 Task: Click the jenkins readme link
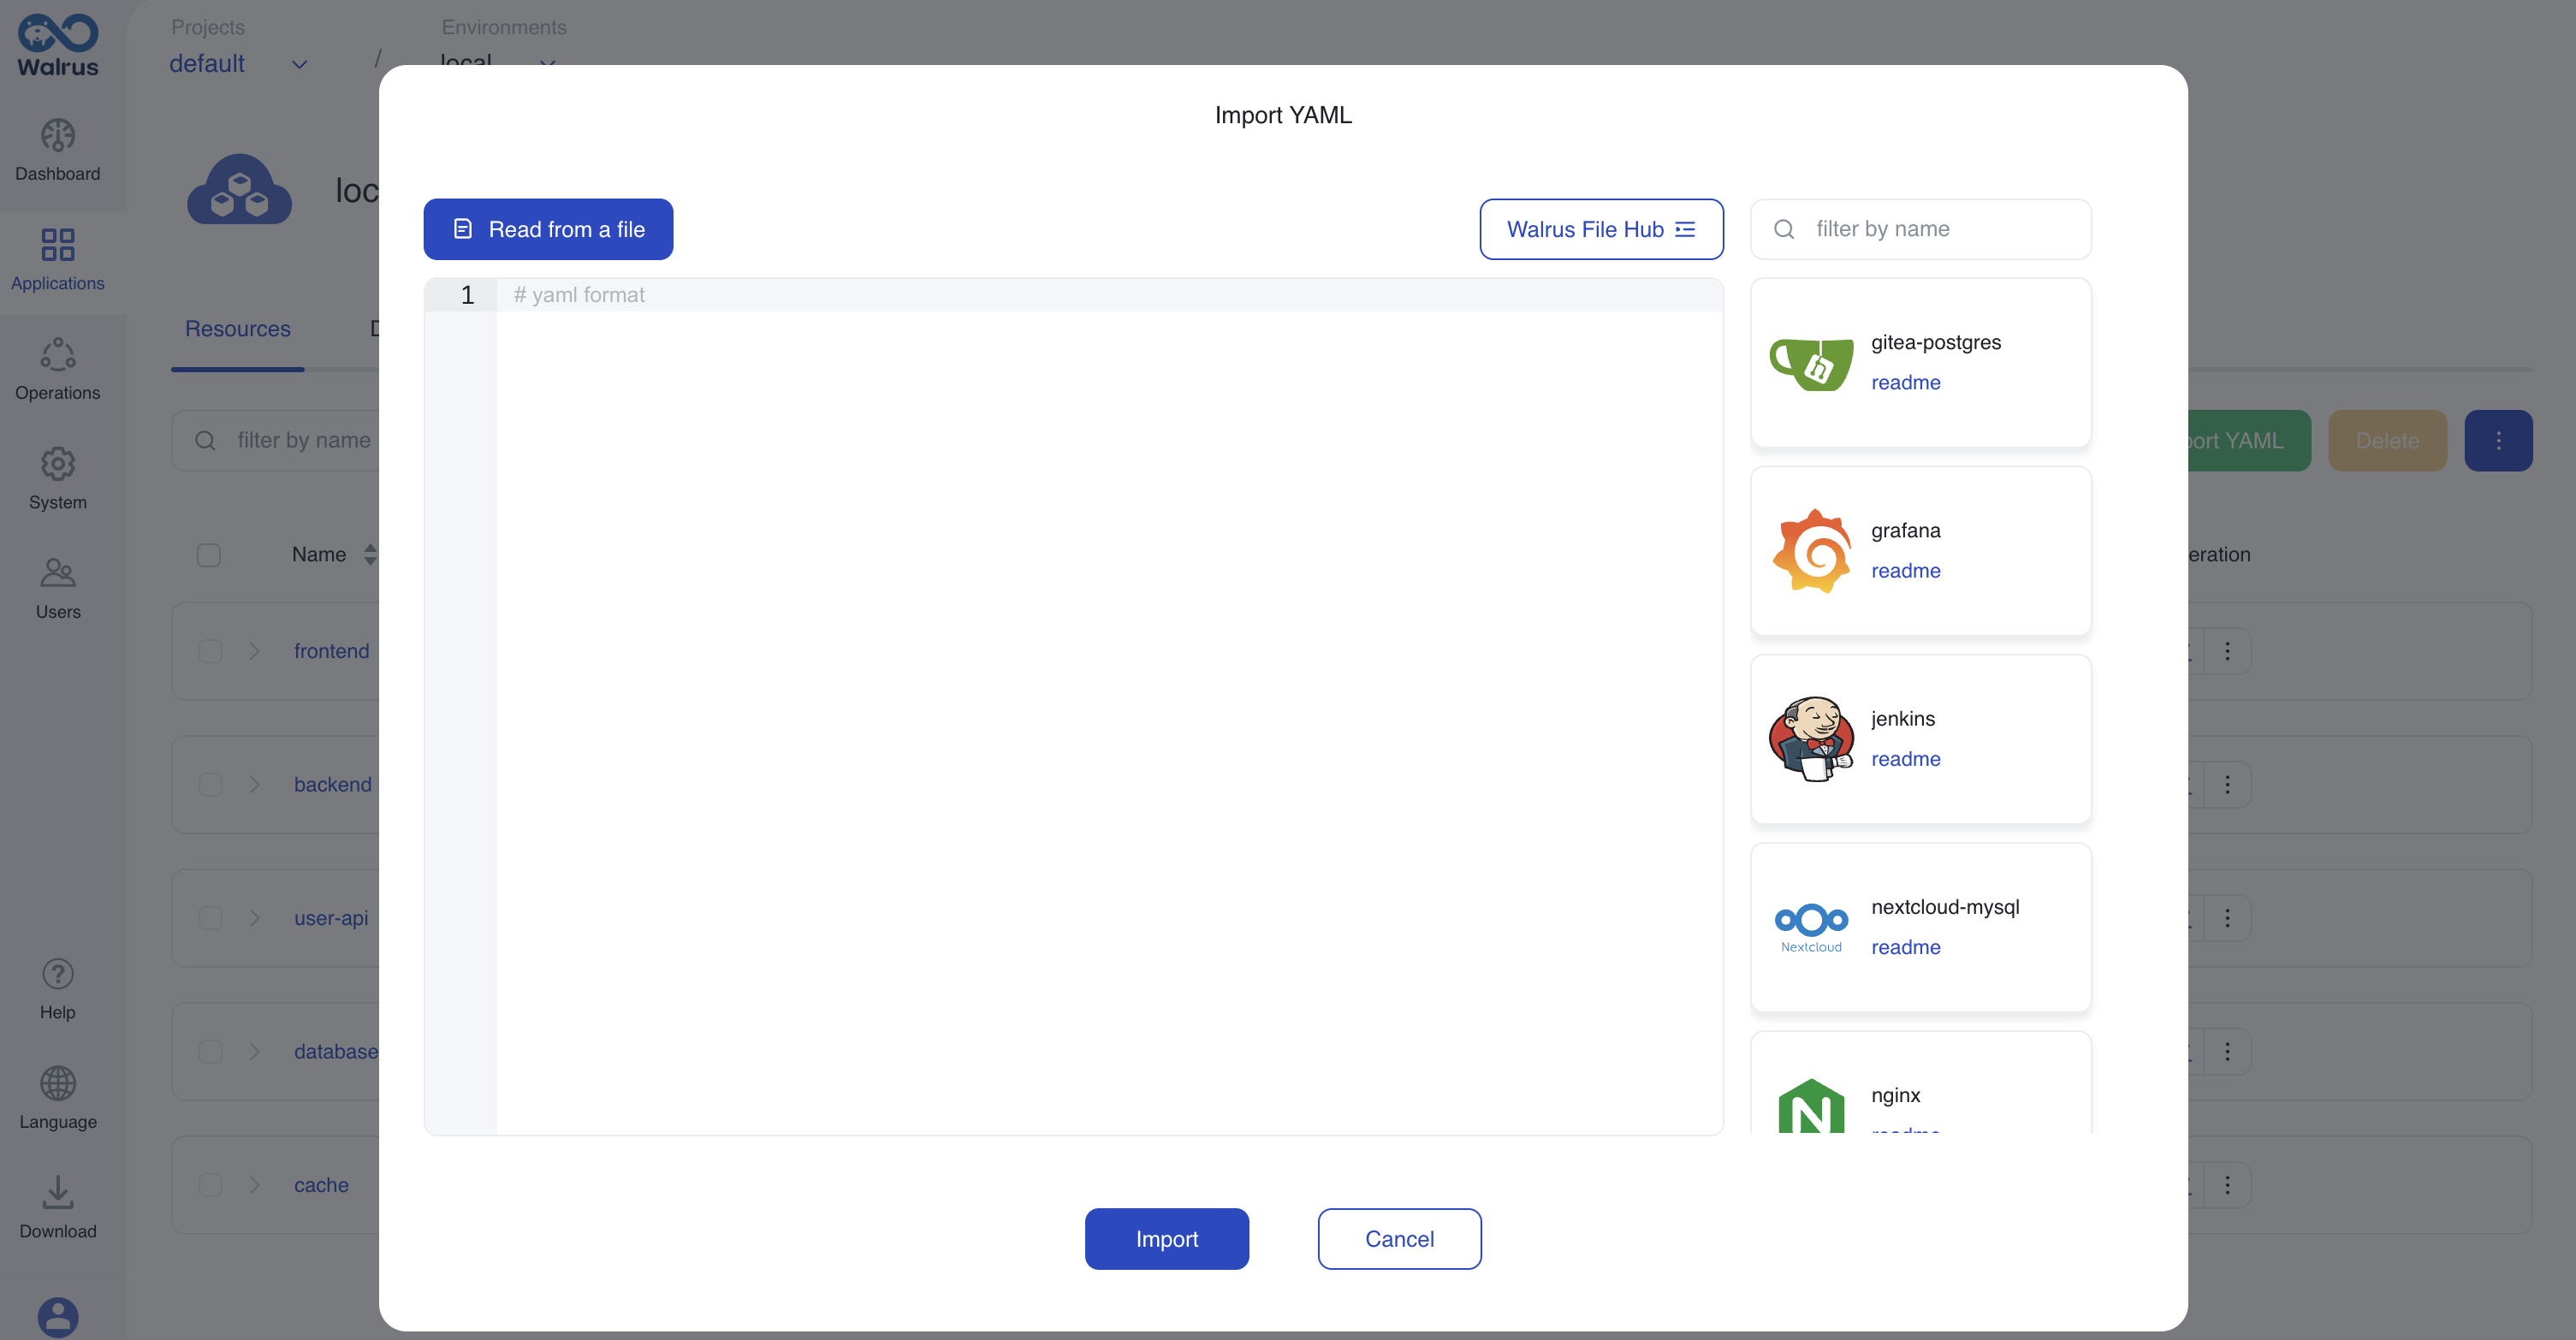[x=1905, y=757]
